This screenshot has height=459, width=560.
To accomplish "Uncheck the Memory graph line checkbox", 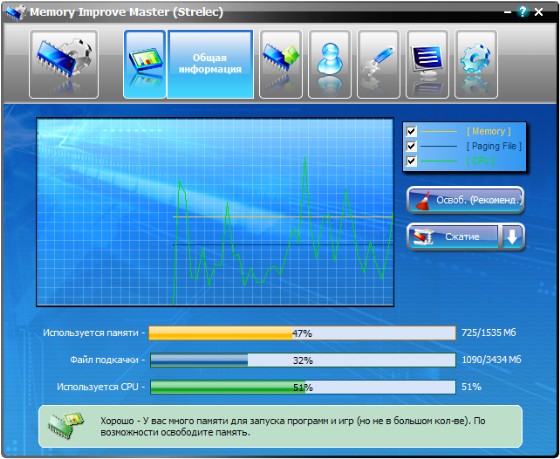I will 411,131.
